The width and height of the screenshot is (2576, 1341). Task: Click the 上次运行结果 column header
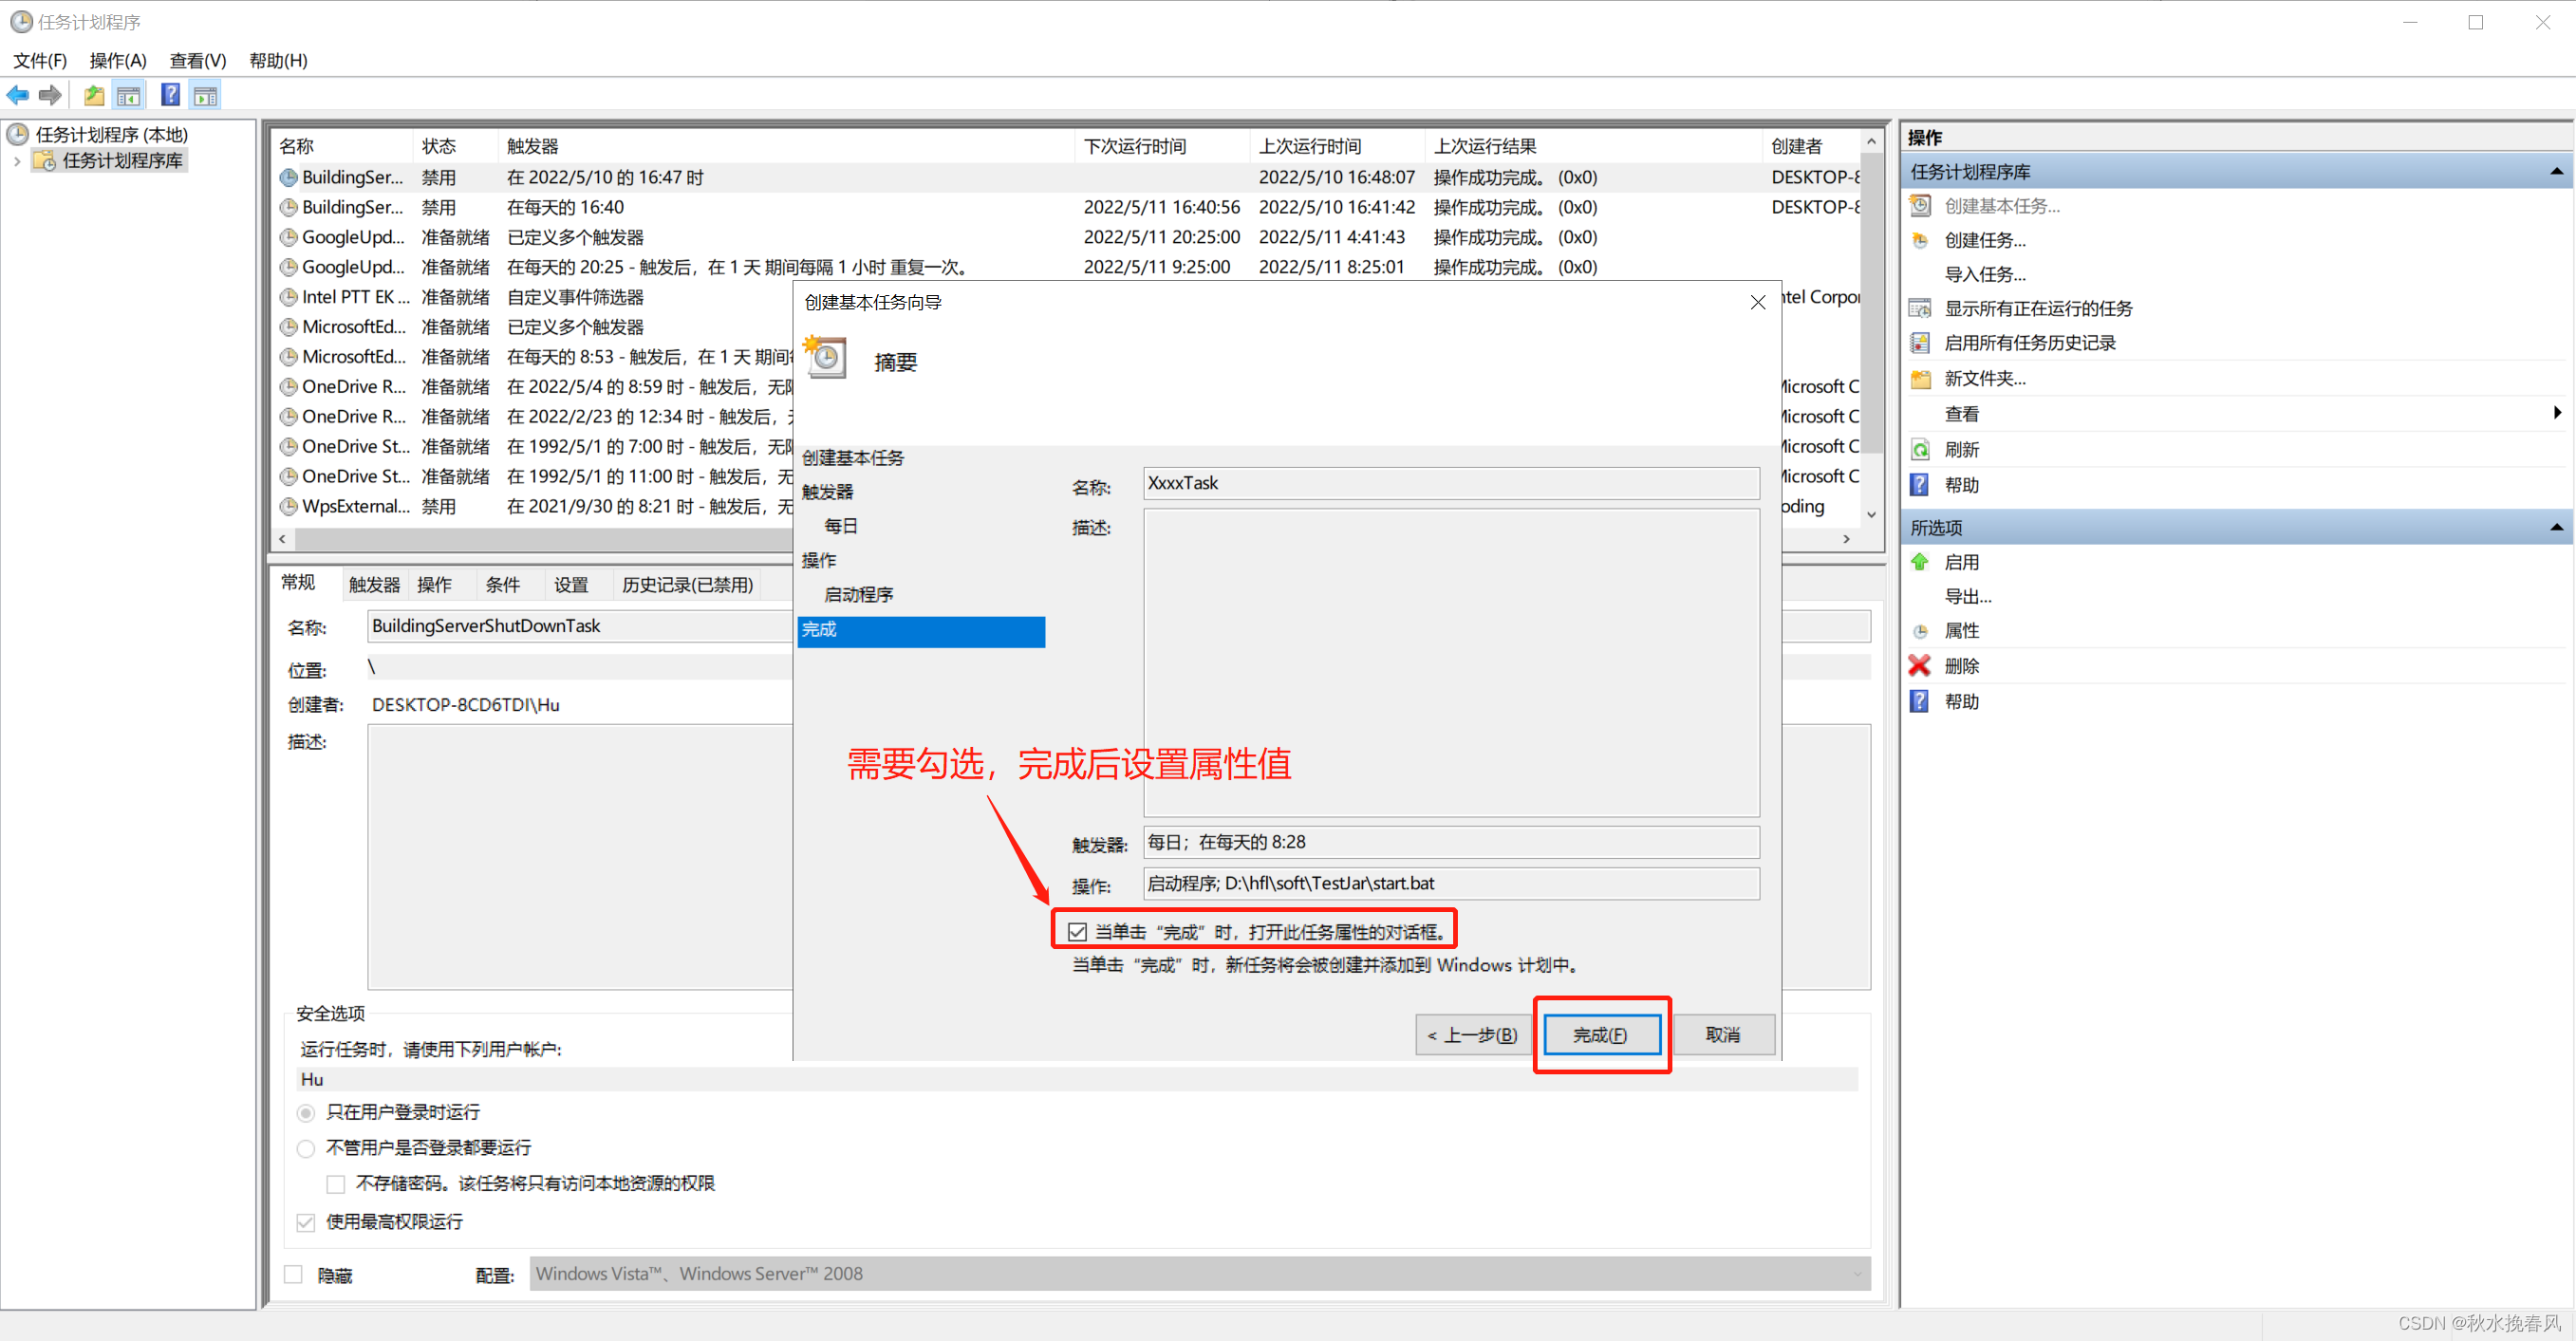pos(1594,146)
